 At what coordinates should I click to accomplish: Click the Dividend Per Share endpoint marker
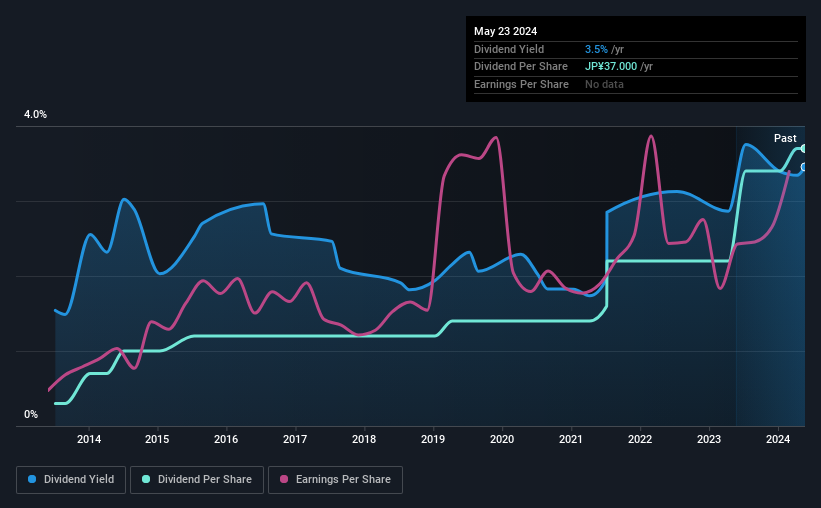point(803,149)
